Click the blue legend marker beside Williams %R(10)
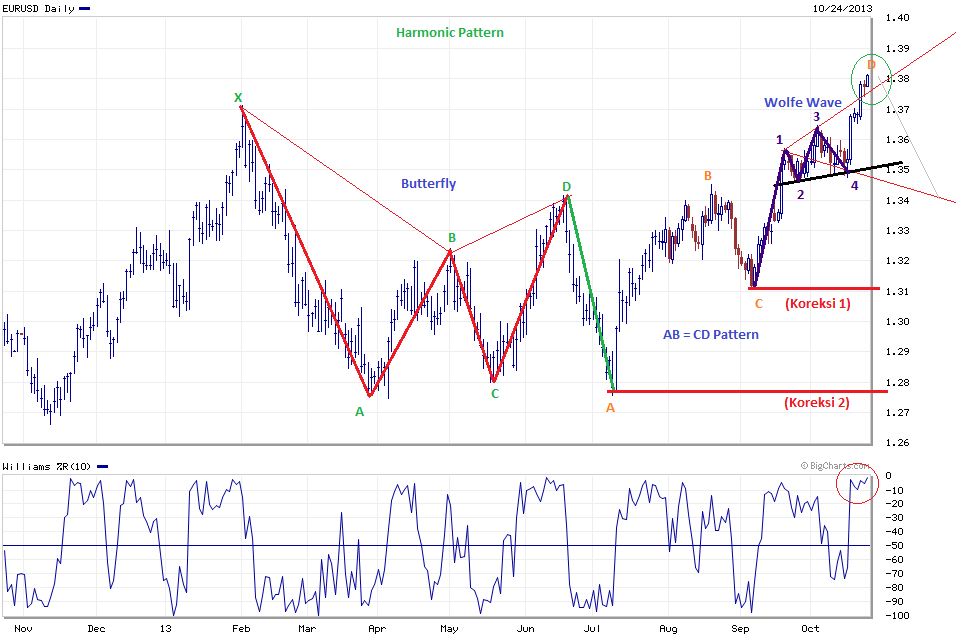The image size is (956, 644). (102, 467)
